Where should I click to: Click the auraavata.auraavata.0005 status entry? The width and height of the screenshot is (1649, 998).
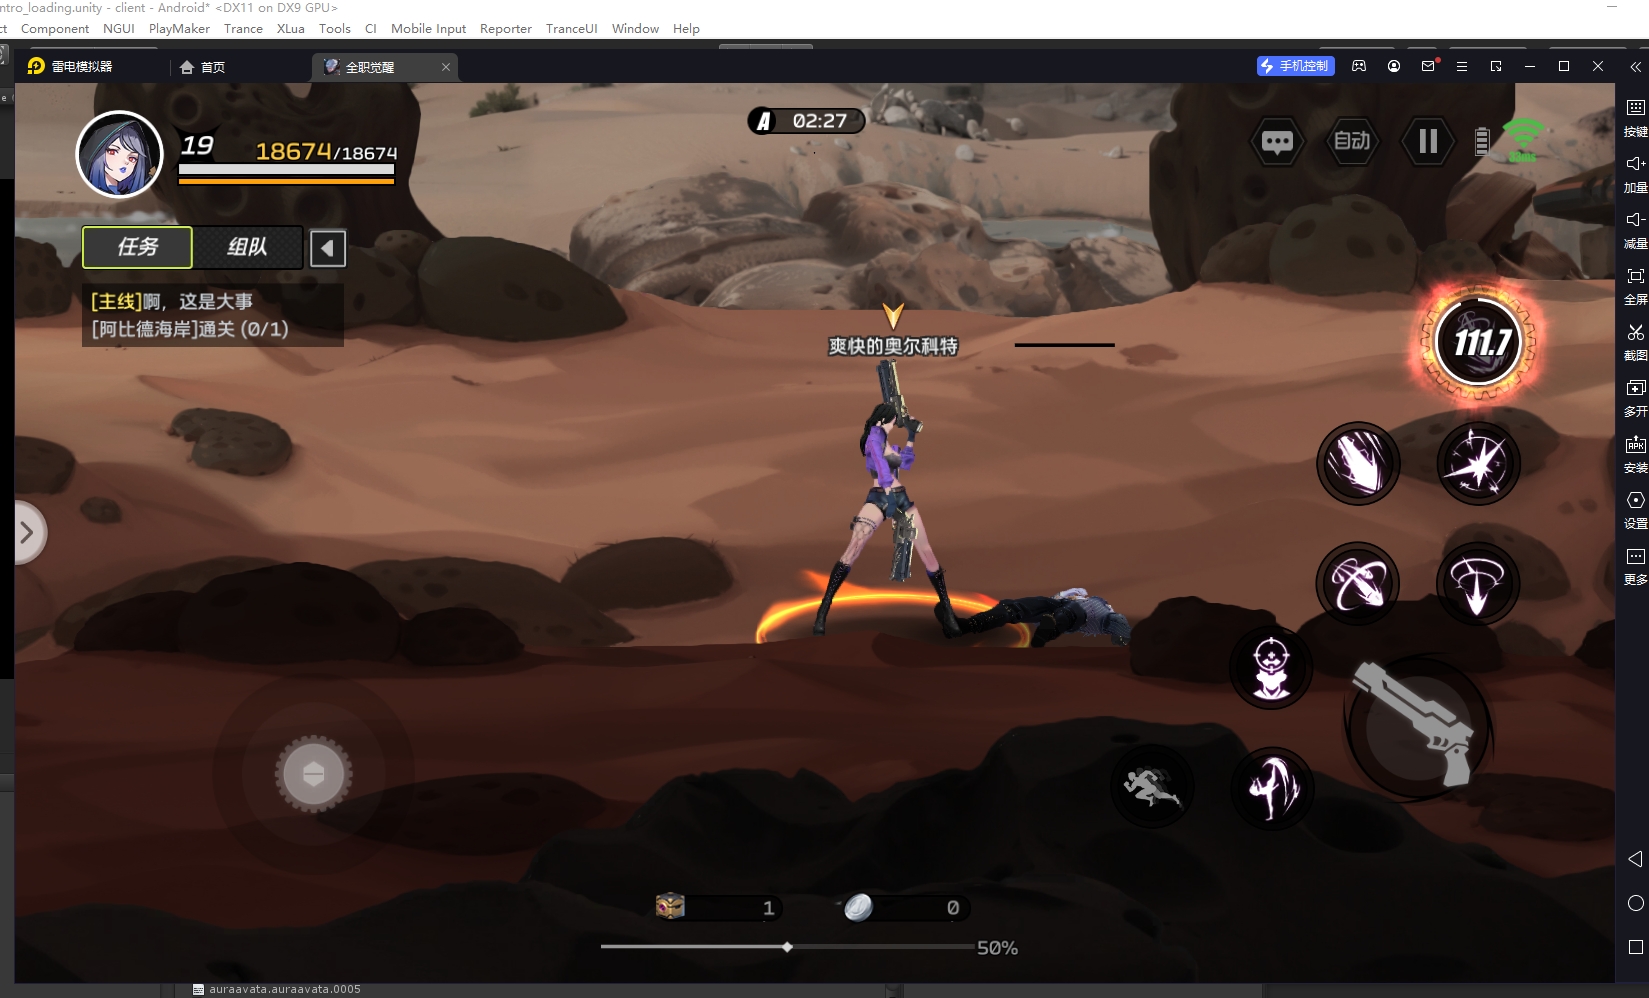coord(285,989)
